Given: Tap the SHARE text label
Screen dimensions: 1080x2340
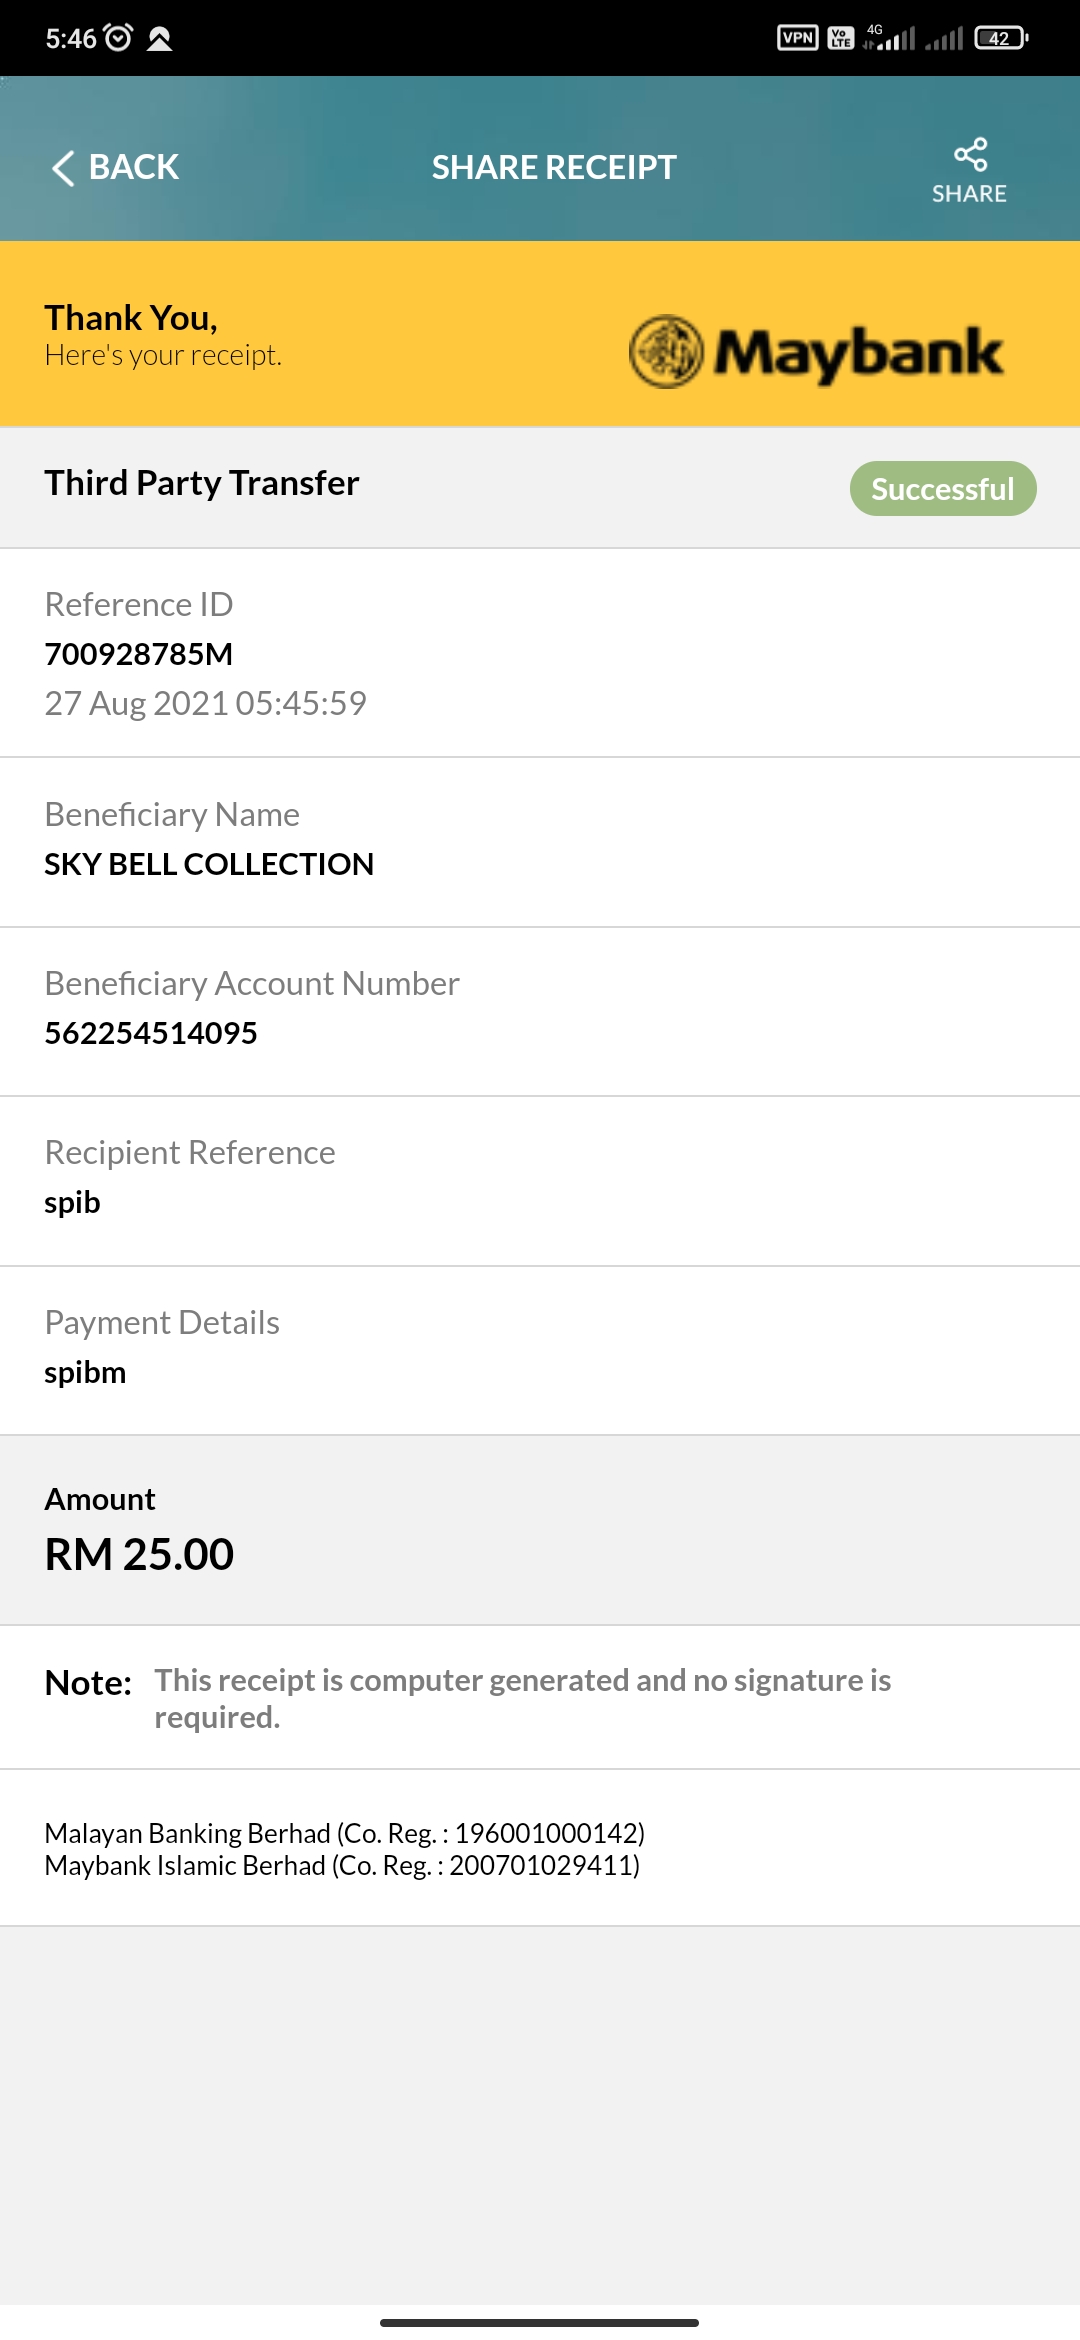Looking at the screenshot, I should (969, 194).
